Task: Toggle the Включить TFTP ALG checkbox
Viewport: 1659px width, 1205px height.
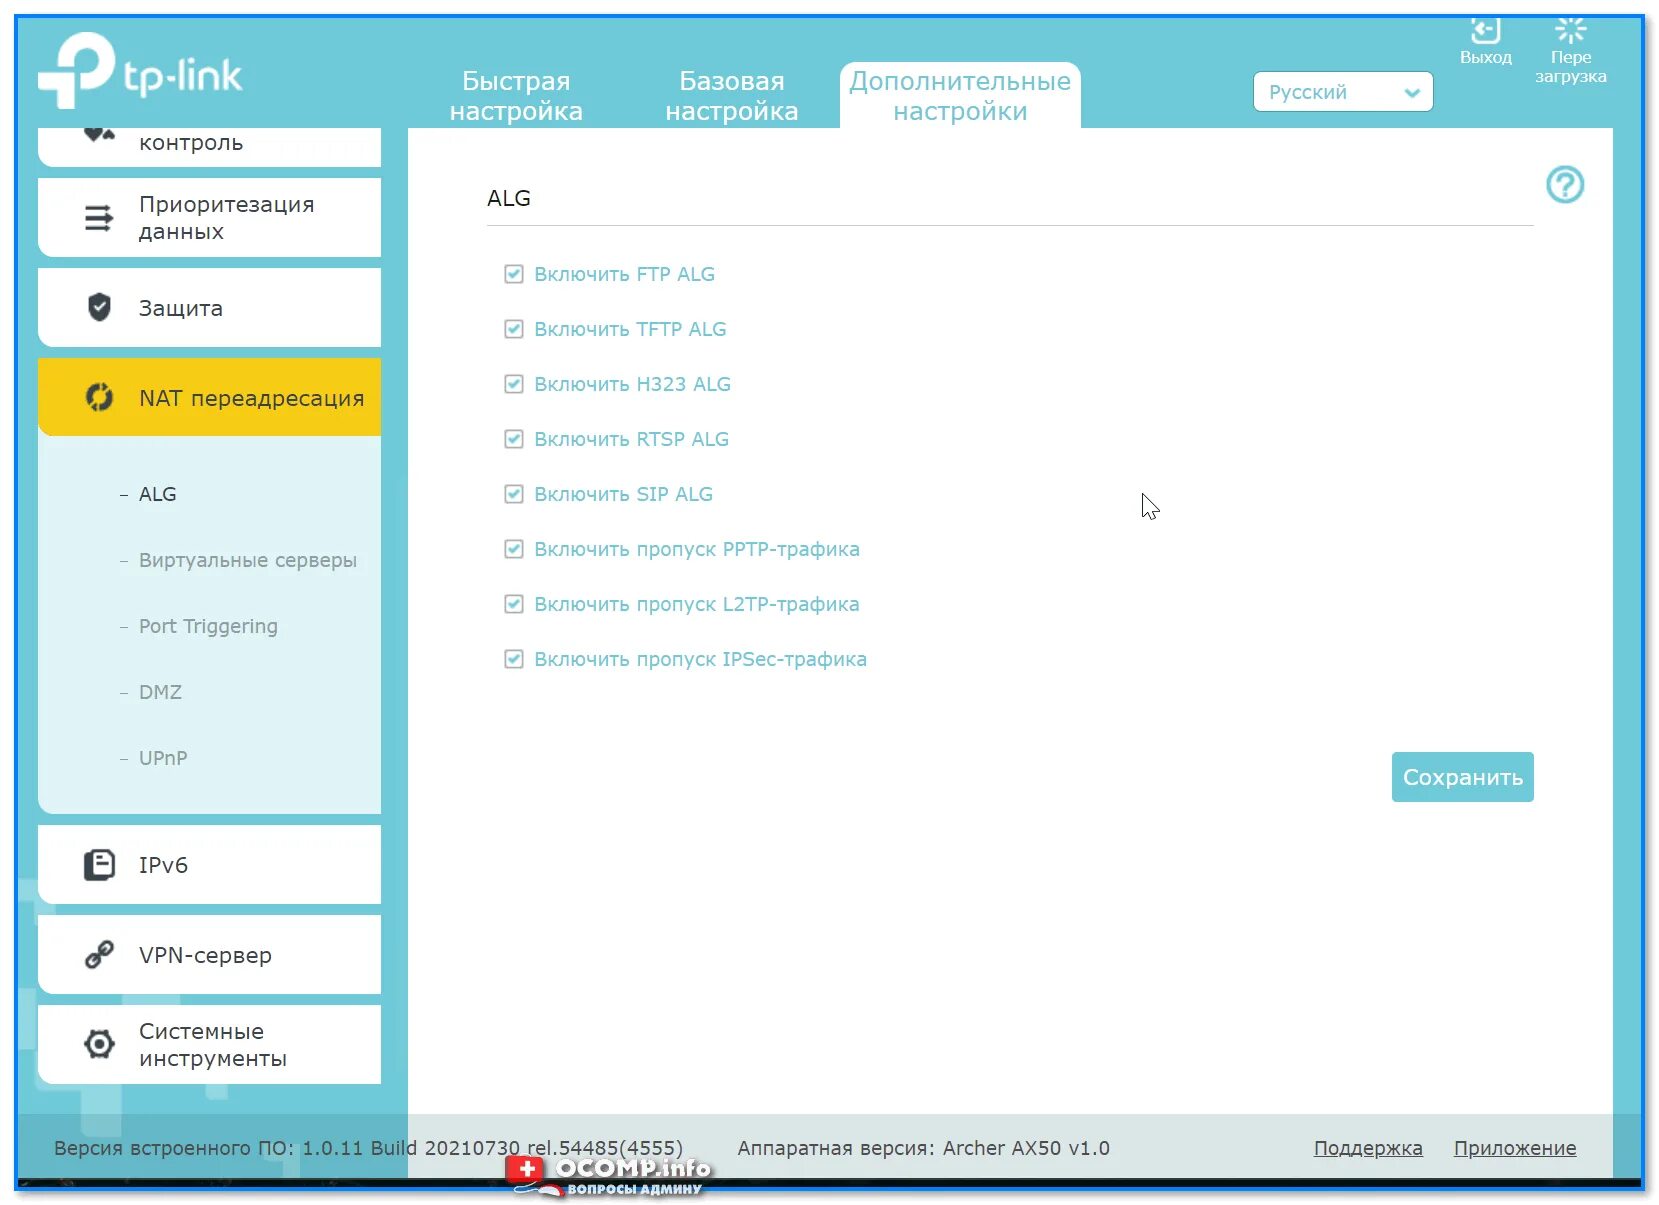Action: coord(514,329)
